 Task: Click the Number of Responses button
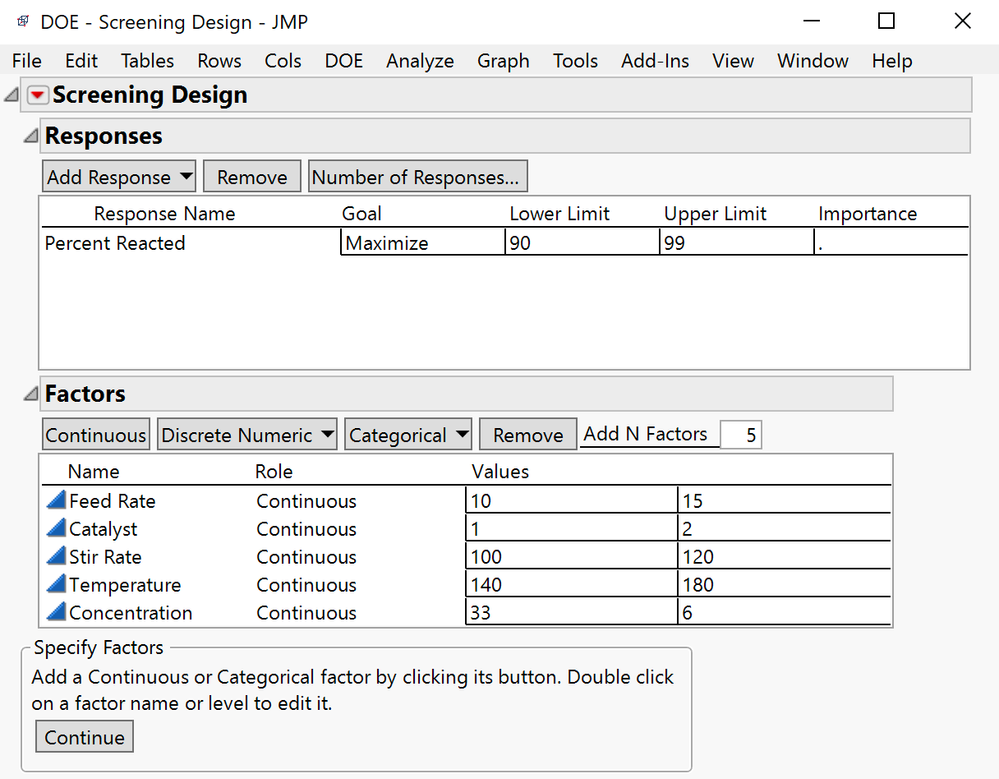(418, 176)
